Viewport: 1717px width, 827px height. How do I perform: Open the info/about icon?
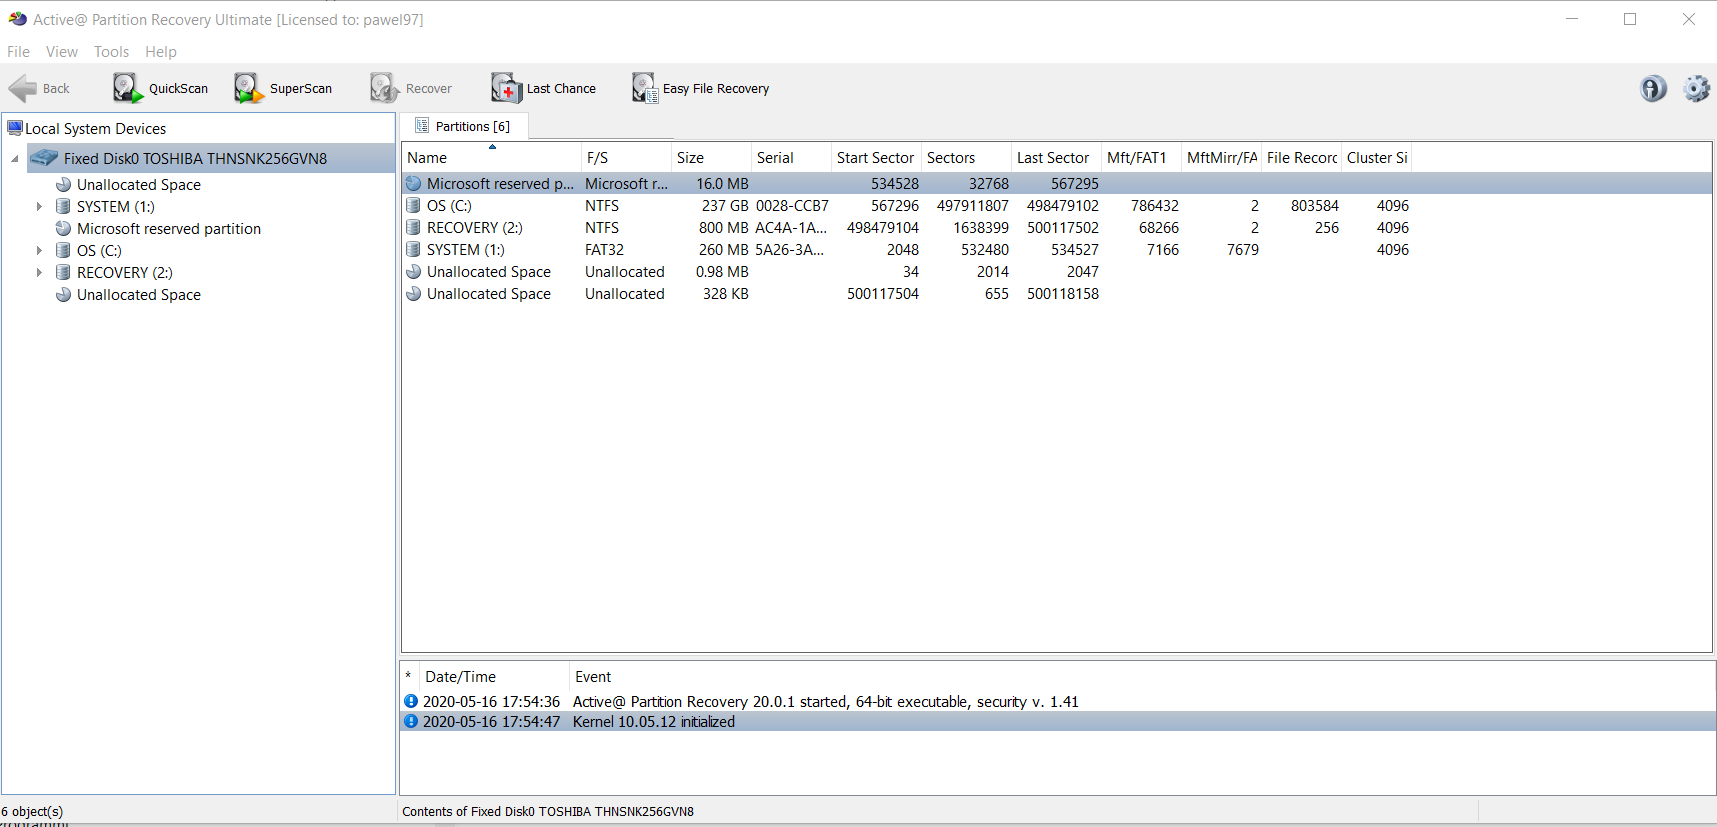(1653, 89)
